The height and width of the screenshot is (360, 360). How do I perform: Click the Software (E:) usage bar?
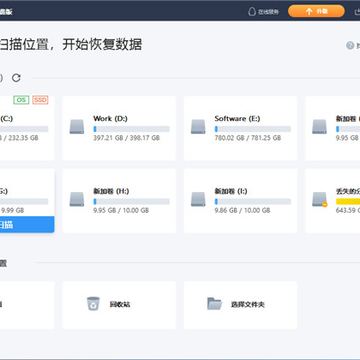click(253, 129)
